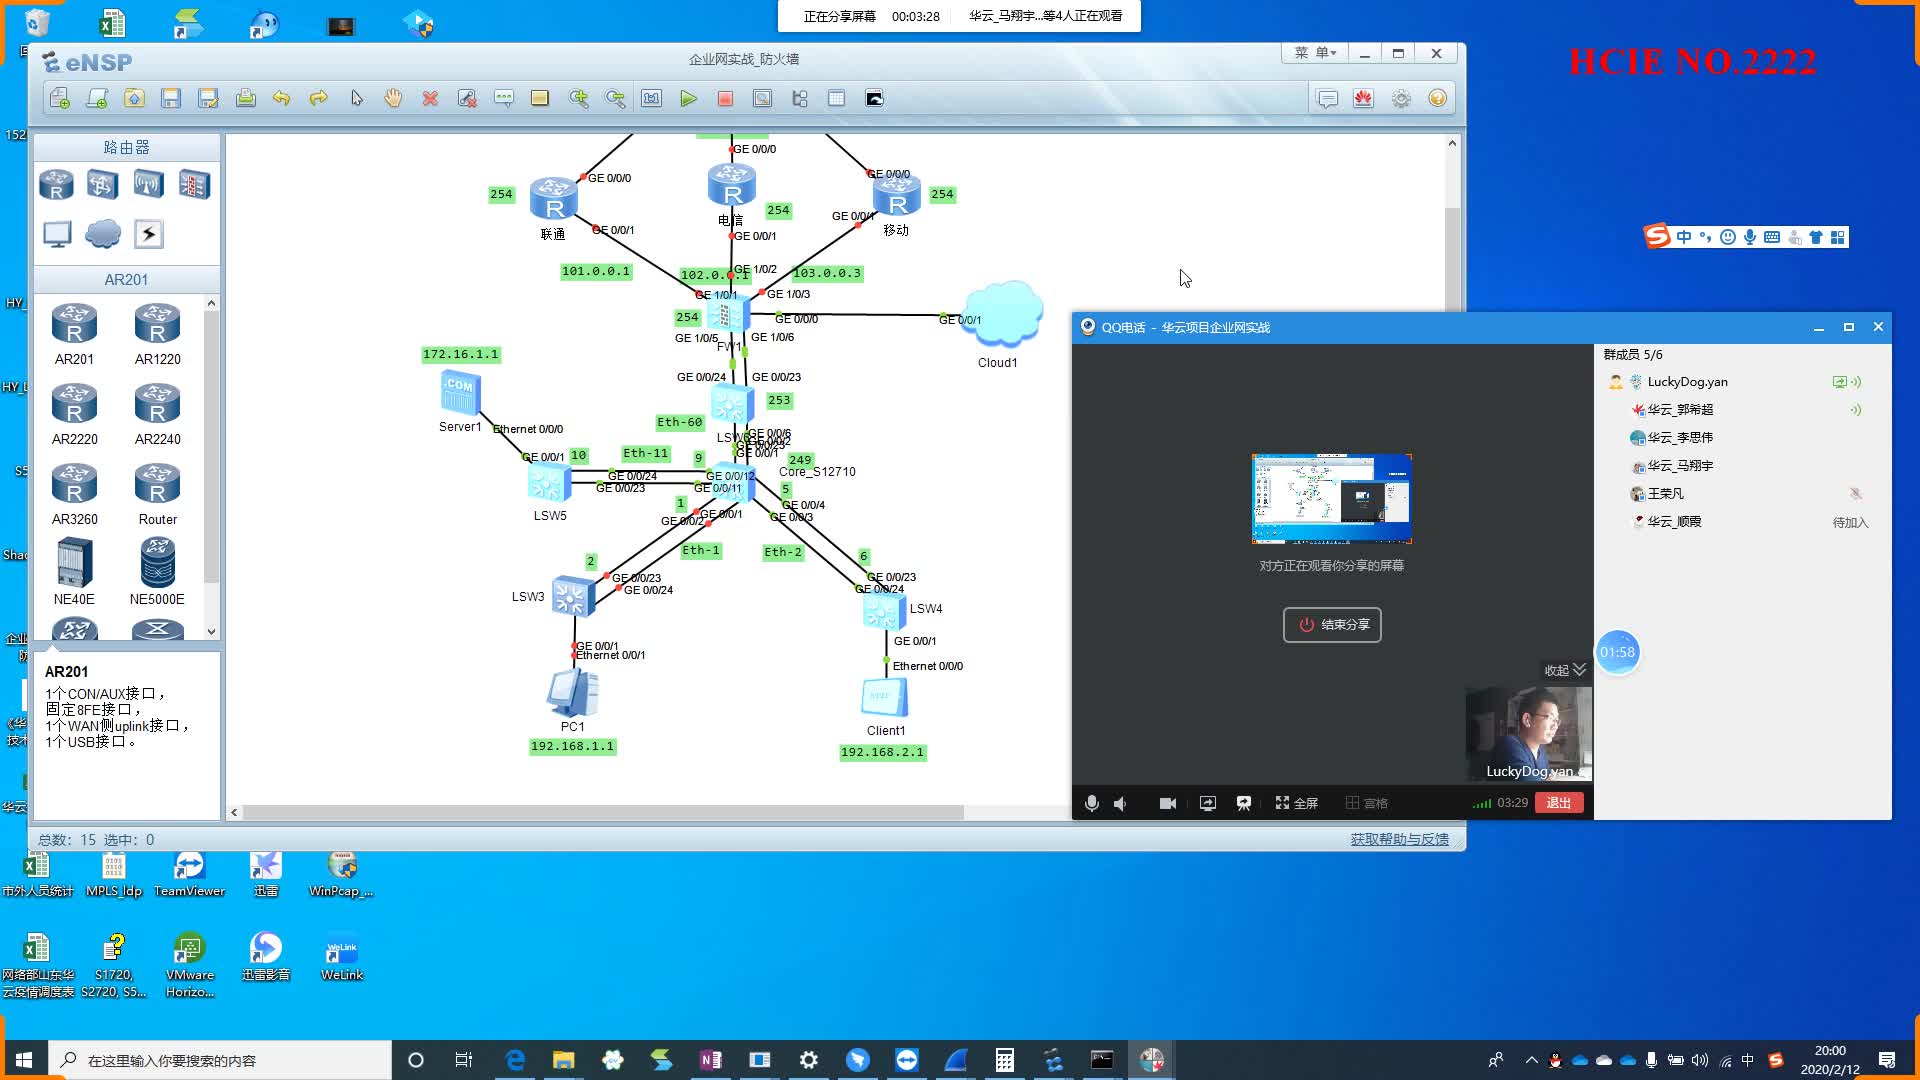Click the 联通 router node
Image resolution: width=1920 pixels, height=1080 pixels.
(x=553, y=199)
